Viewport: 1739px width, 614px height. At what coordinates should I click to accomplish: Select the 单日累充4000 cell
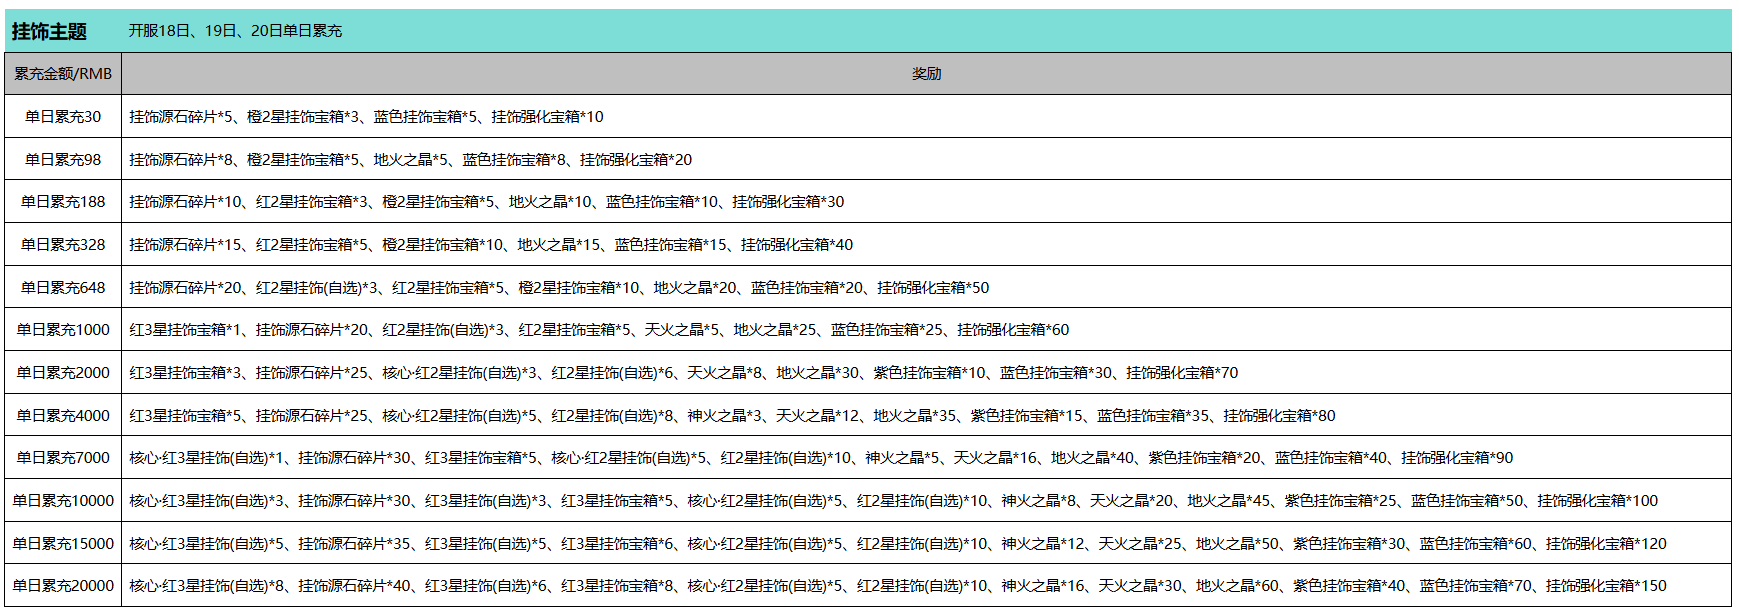tap(63, 416)
